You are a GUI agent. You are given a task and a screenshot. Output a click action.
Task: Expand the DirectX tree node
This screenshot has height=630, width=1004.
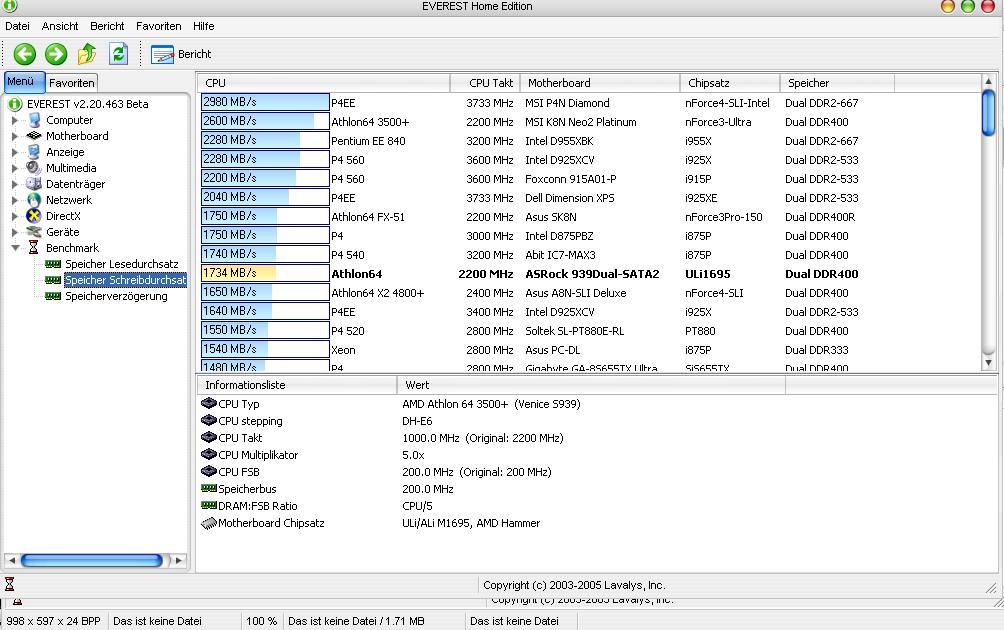click(15, 216)
